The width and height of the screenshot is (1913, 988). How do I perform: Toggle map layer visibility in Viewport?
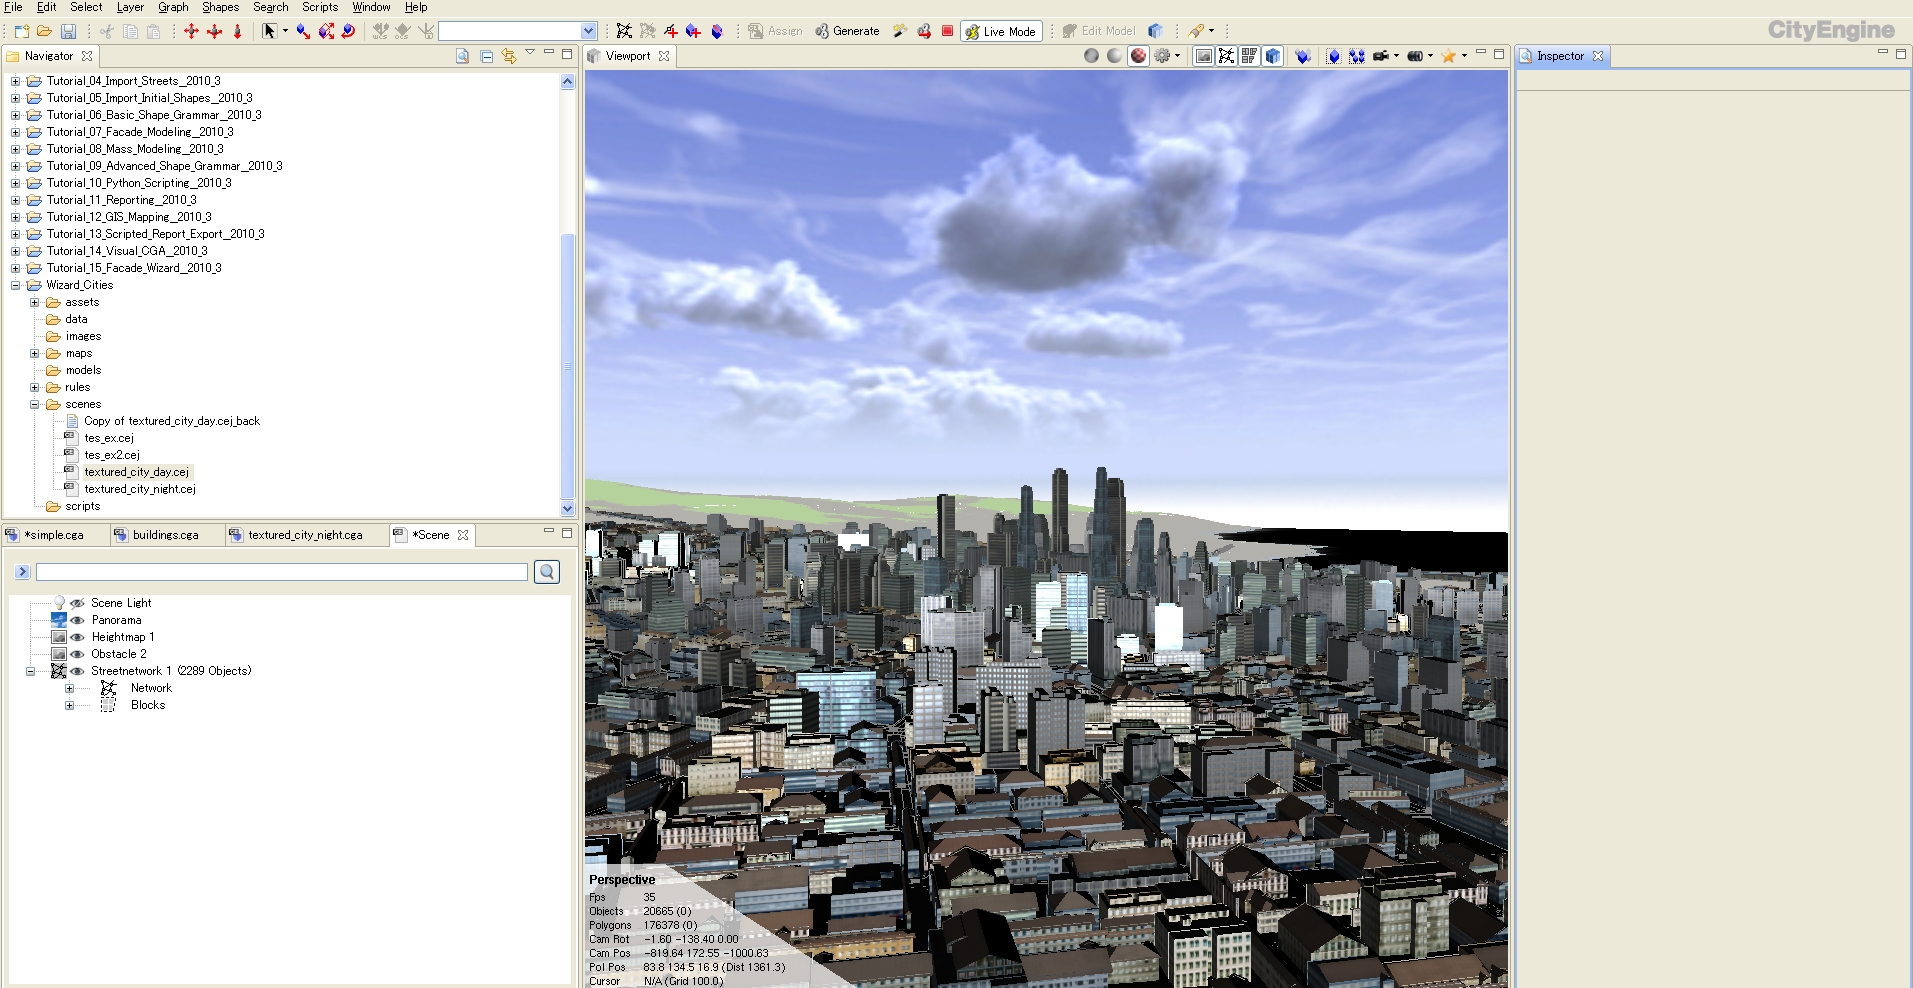1204,56
